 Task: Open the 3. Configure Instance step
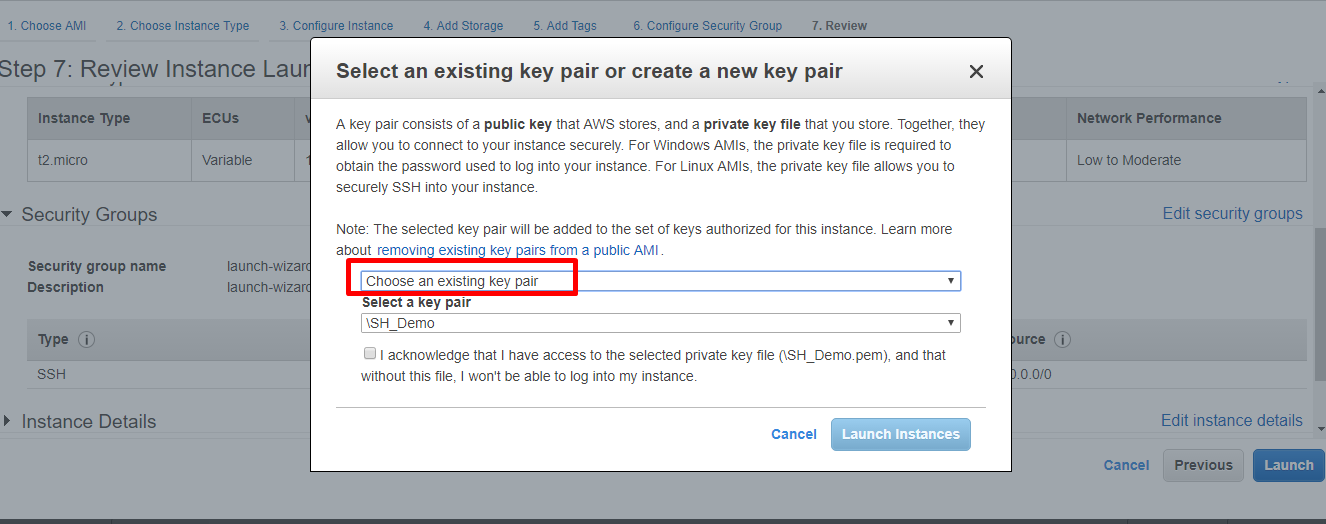(x=336, y=26)
